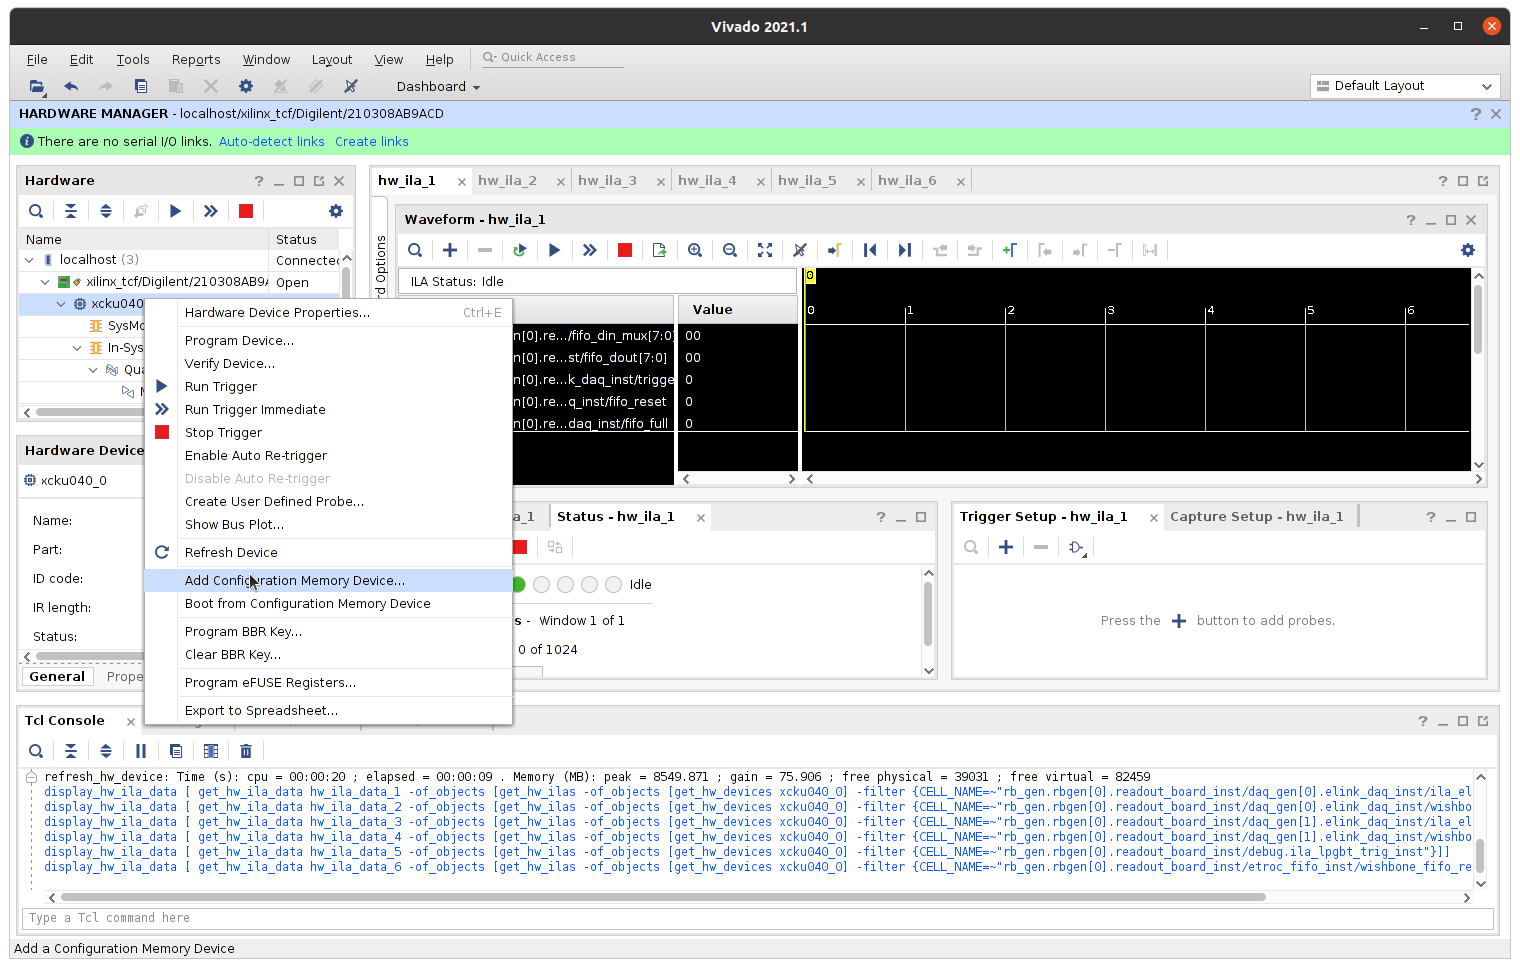Run trigger from Hardware panel toolbar

coord(176,211)
